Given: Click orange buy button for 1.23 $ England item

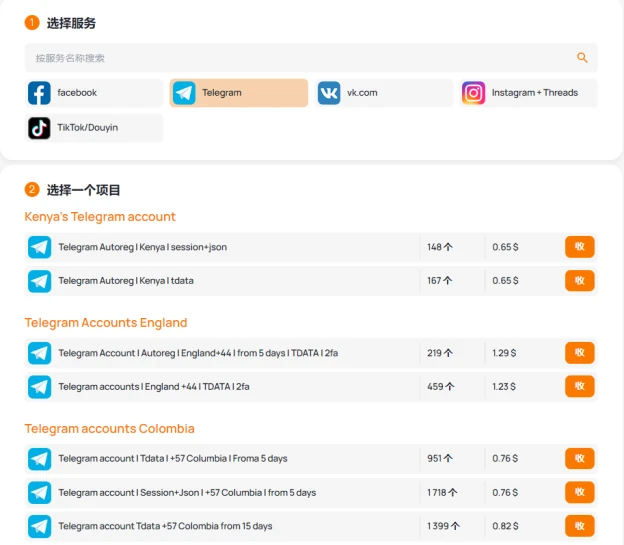Looking at the screenshot, I should [x=580, y=386].
